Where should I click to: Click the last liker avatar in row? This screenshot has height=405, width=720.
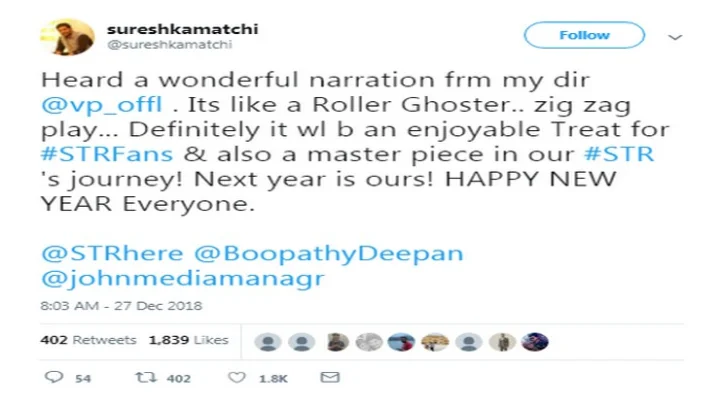(536, 341)
